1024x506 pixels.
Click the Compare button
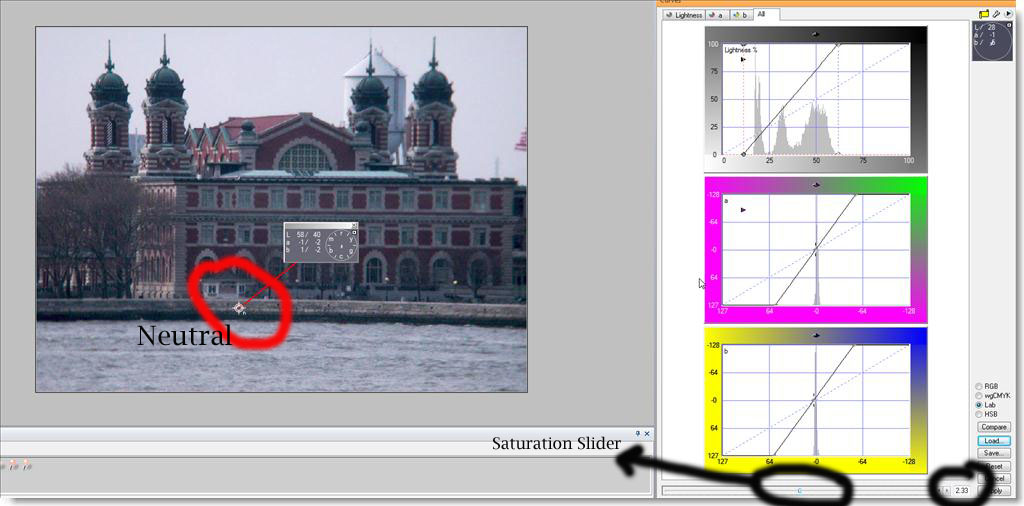(993, 427)
